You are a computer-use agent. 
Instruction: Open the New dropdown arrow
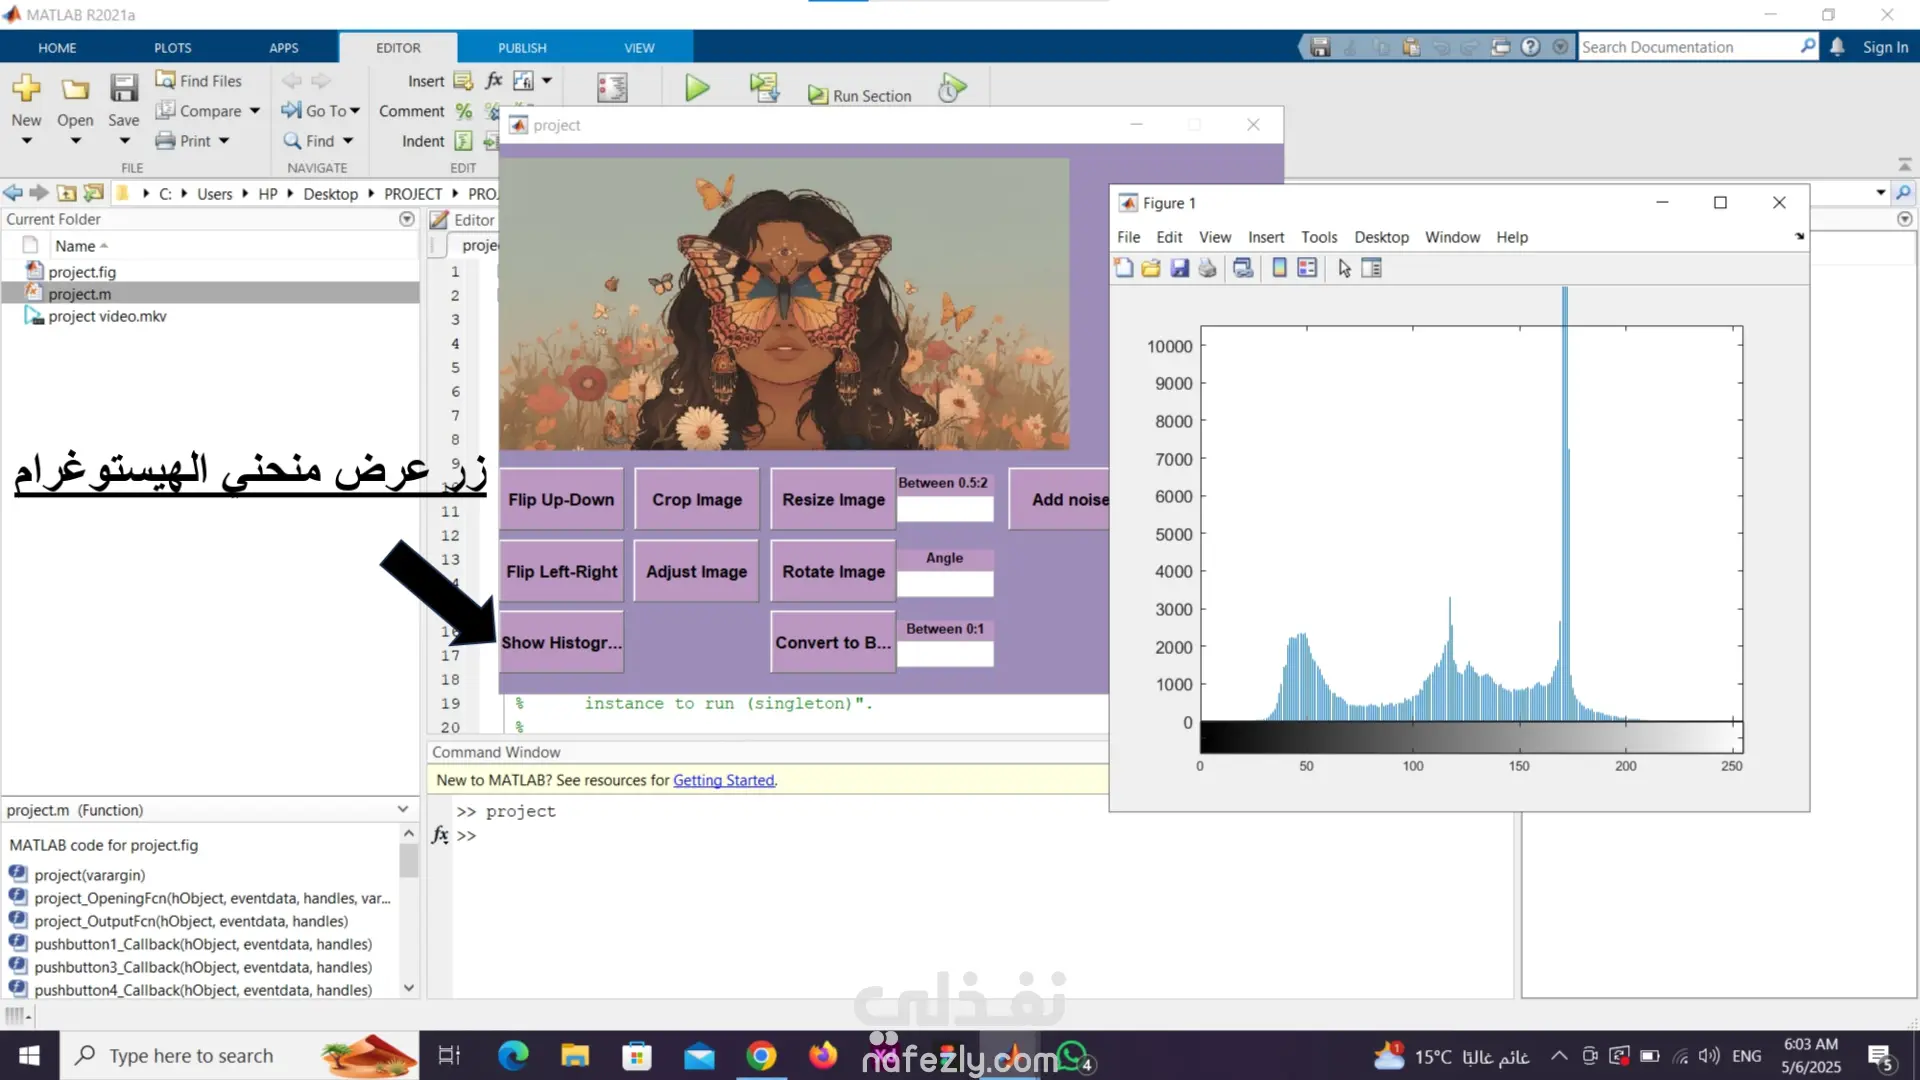point(27,141)
